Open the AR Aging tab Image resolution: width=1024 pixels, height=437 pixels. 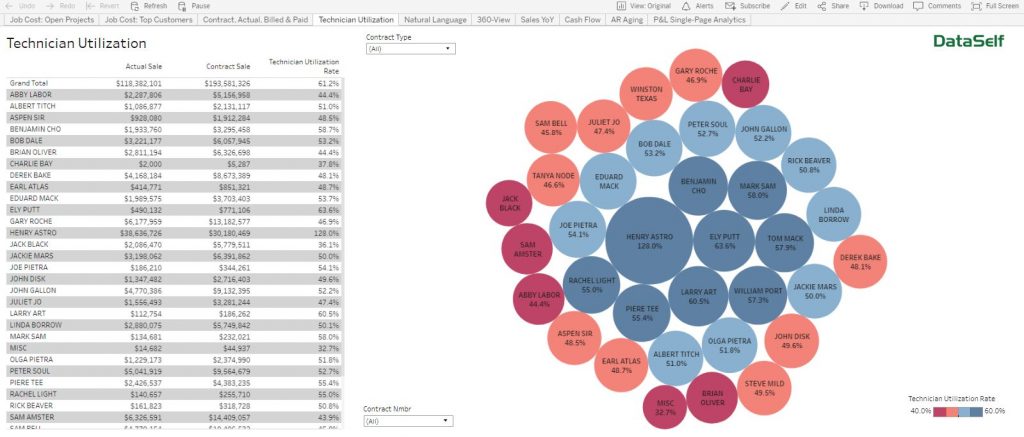[628, 19]
